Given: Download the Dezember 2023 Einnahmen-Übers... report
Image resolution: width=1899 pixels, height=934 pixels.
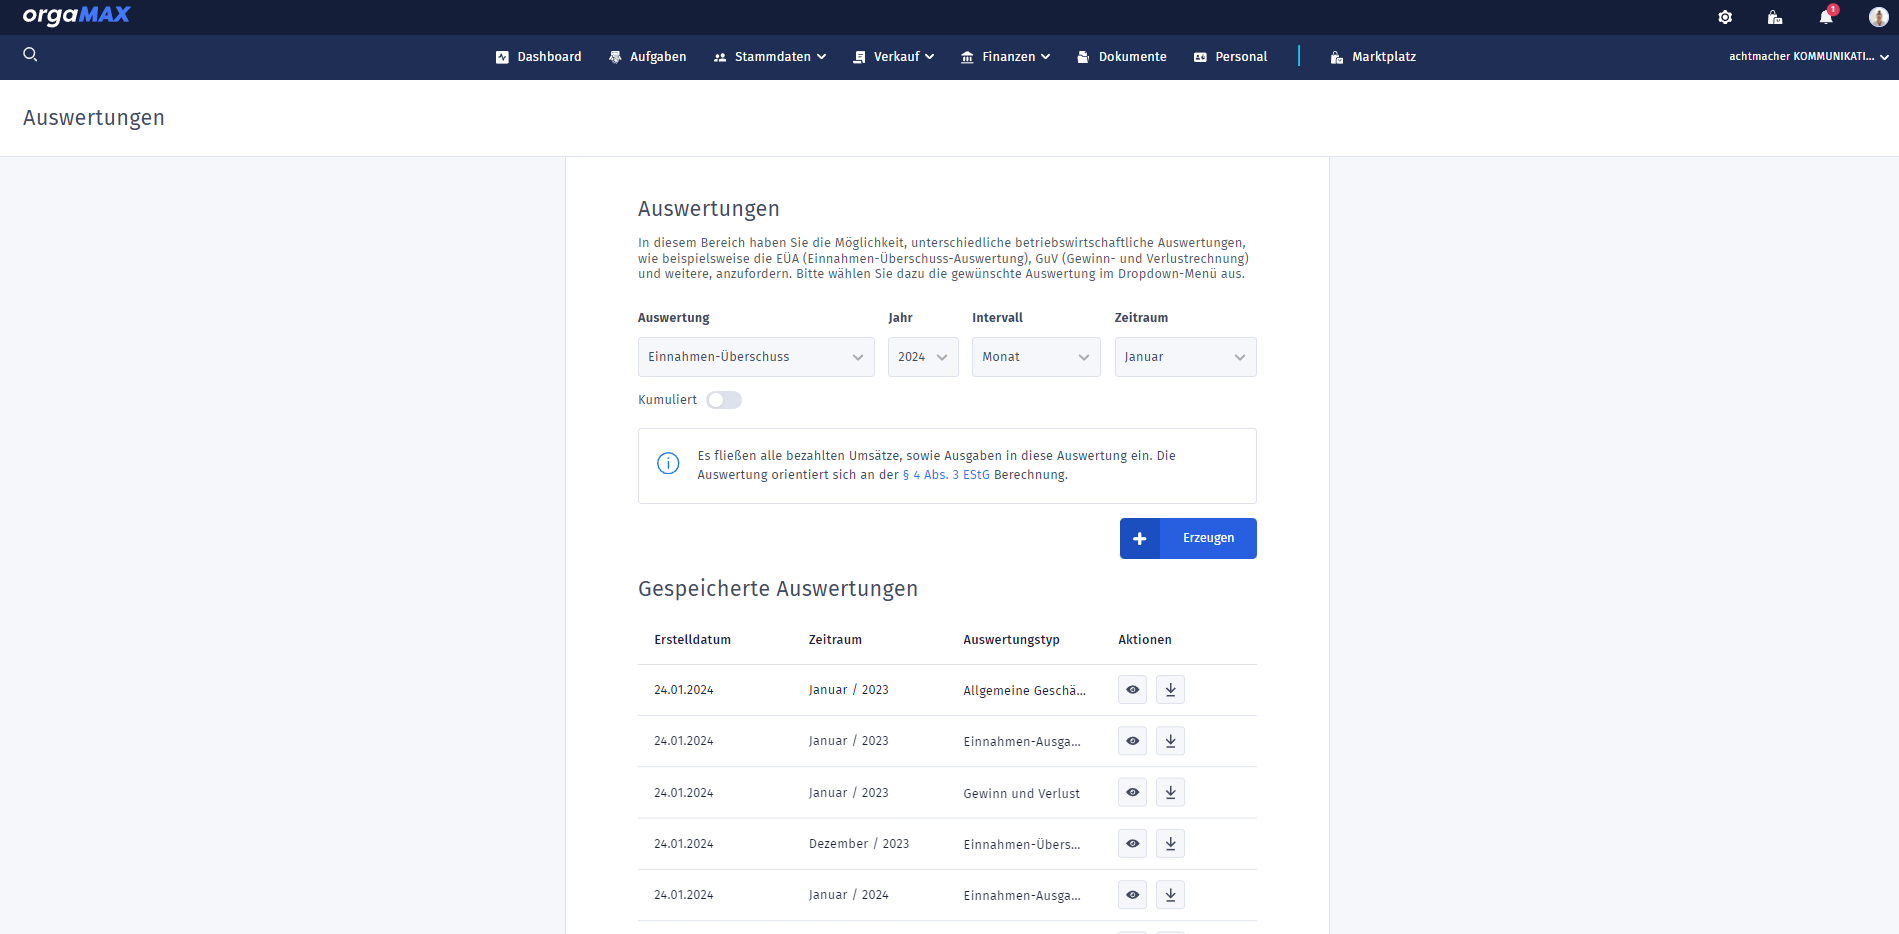Looking at the screenshot, I should click(1170, 844).
